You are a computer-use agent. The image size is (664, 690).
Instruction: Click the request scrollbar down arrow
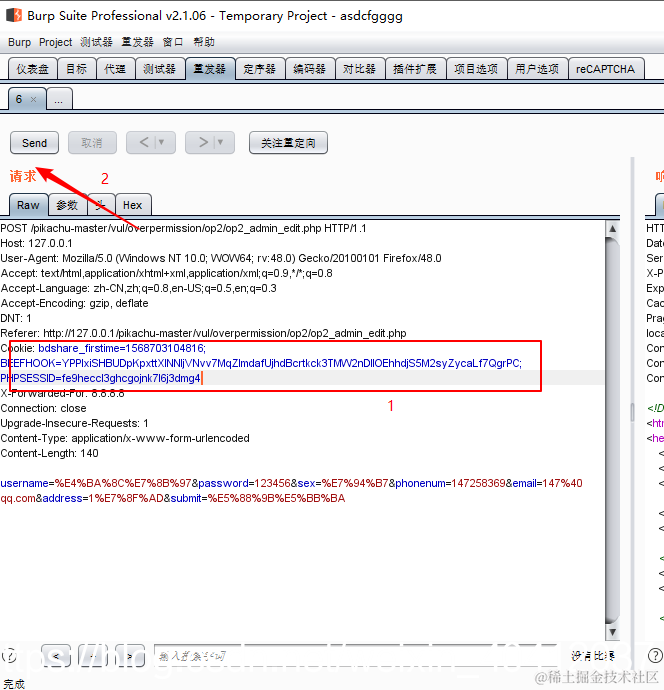tap(612, 632)
